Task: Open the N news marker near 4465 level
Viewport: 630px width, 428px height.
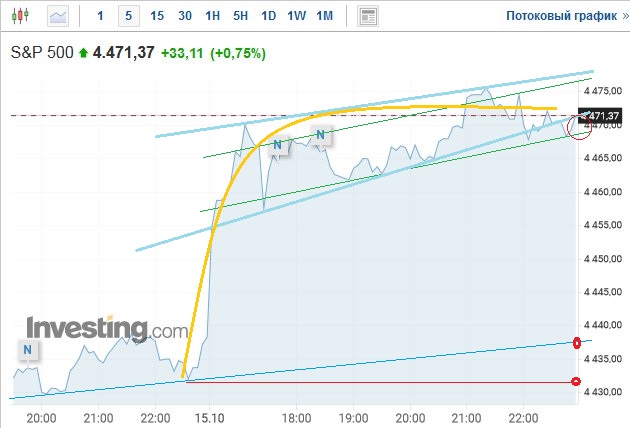Action: (x=277, y=145)
